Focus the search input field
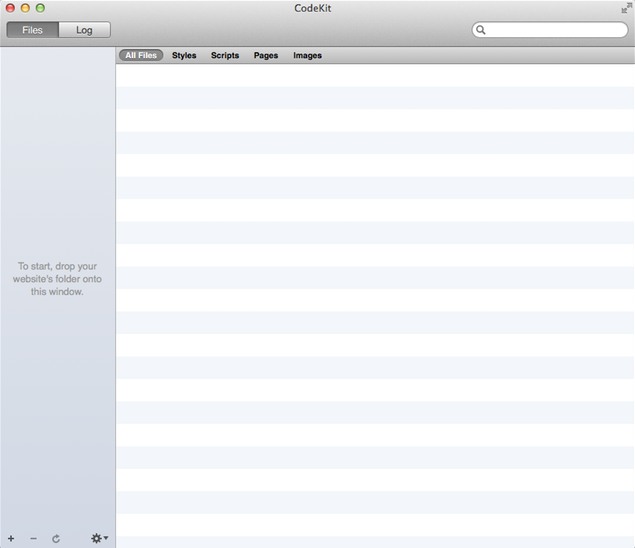Screen dimensions: 635x548 click(550, 30)
